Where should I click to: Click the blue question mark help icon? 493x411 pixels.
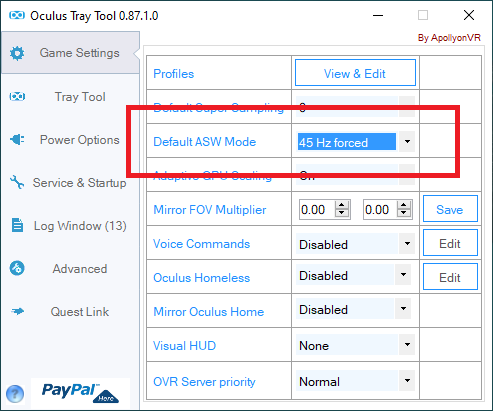coord(15,394)
